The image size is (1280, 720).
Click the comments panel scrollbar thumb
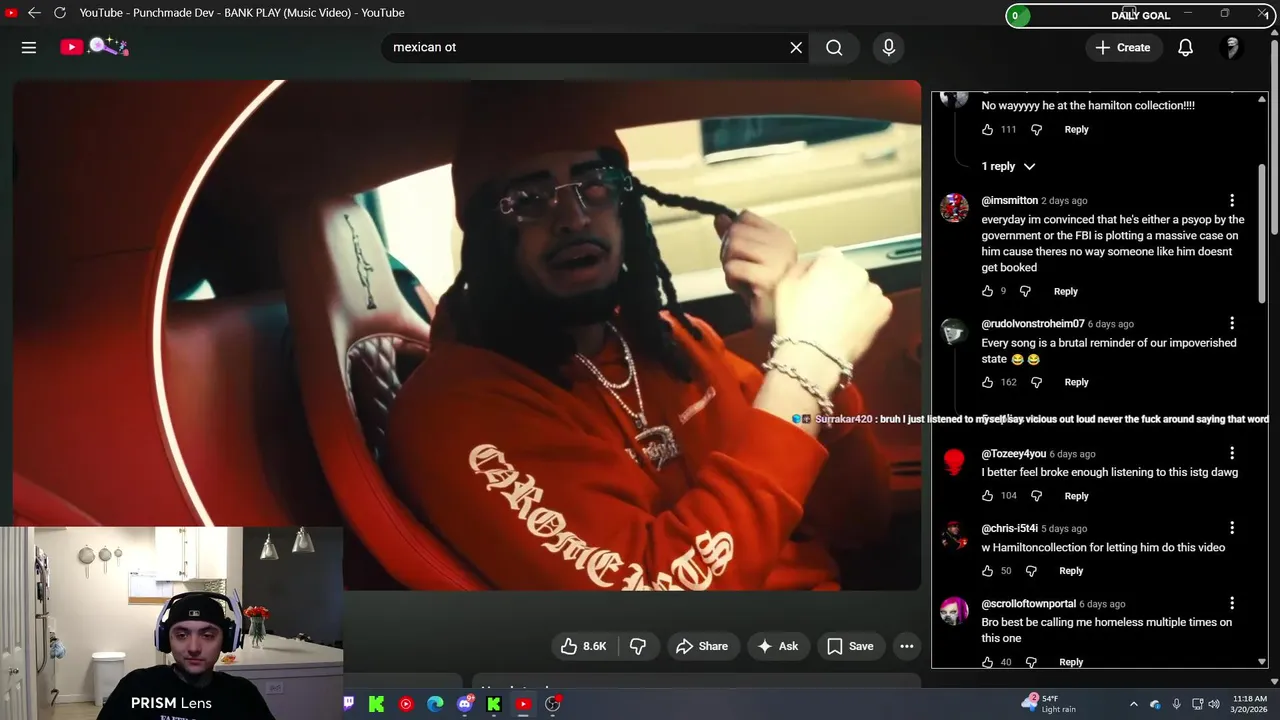pyautogui.click(x=1262, y=233)
